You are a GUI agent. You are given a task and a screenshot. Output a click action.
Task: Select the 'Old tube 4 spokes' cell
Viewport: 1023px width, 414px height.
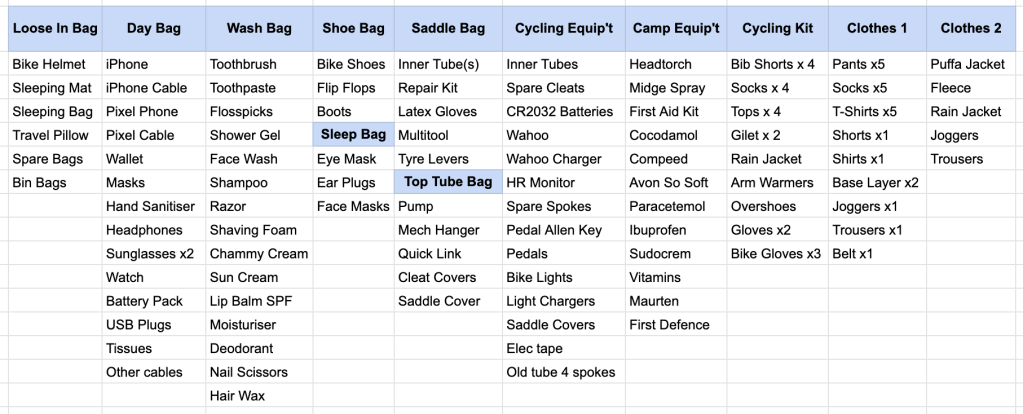tap(560, 373)
